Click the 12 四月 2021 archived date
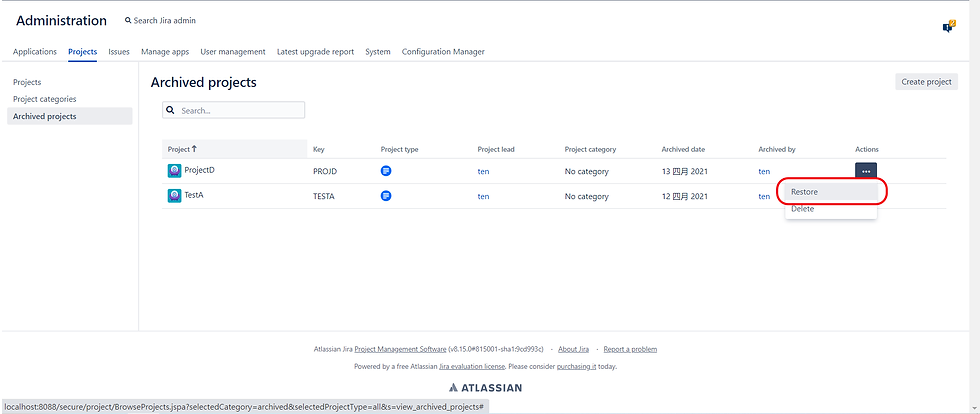Image resolution: width=980 pixels, height=414 pixels. [x=685, y=196]
